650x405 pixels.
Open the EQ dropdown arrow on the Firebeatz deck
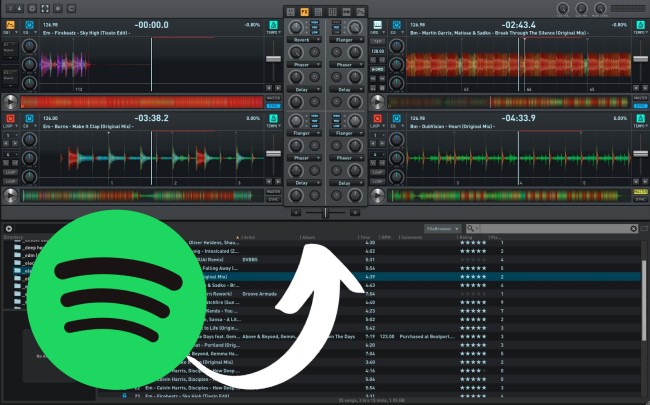click(x=36, y=32)
